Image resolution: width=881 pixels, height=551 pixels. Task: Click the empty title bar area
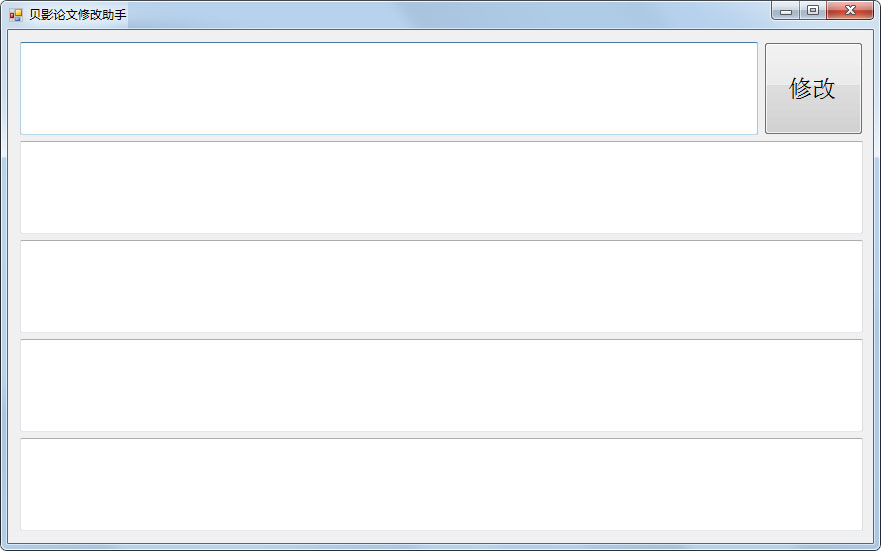tap(450, 14)
